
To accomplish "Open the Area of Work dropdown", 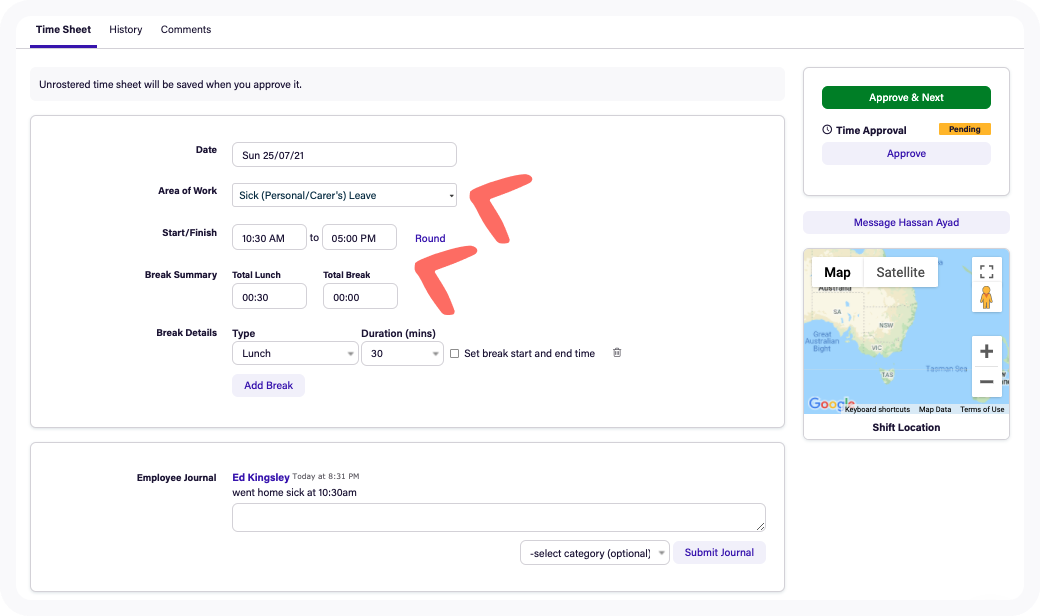I will (344, 196).
